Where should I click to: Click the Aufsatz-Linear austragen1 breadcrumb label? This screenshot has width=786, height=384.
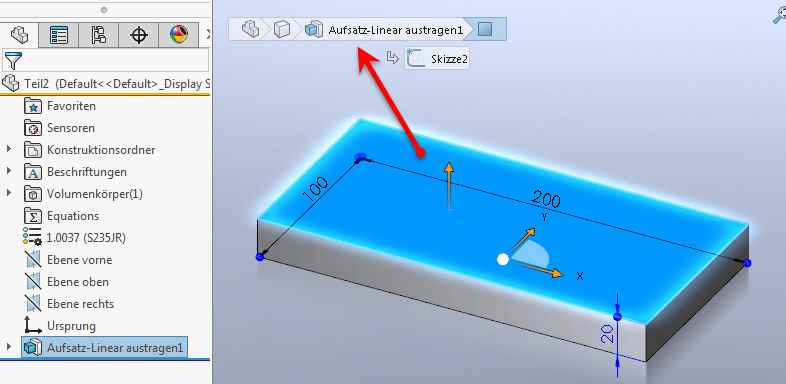[396, 30]
